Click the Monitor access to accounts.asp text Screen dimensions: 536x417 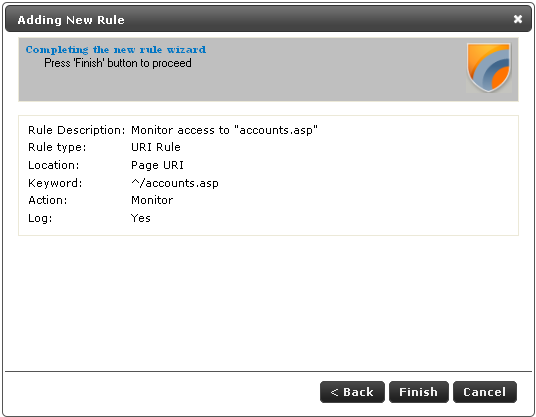pos(224,130)
